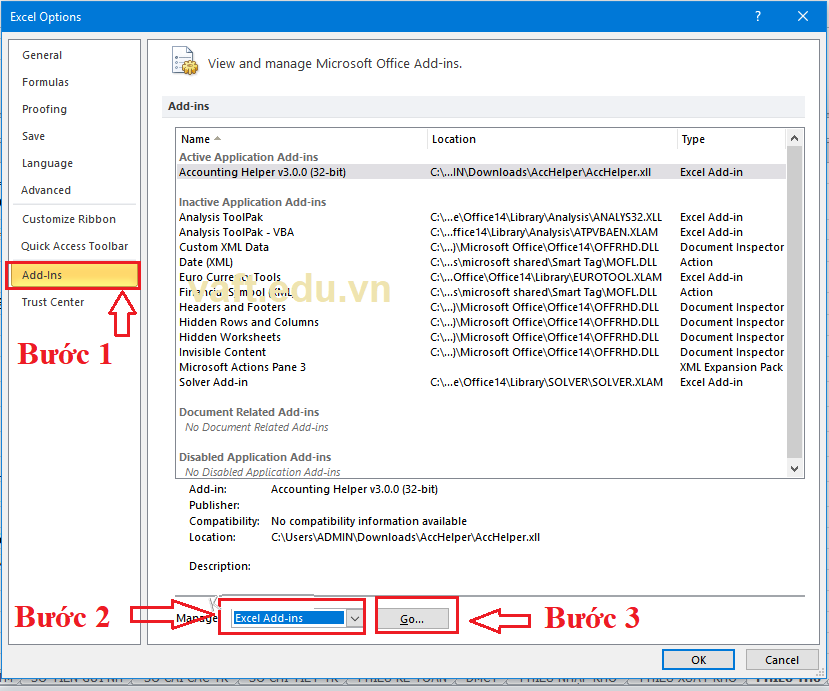Viewport: 829px width, 691px height.
Task: Open Trust Center settings
Action: pos(53,302)
